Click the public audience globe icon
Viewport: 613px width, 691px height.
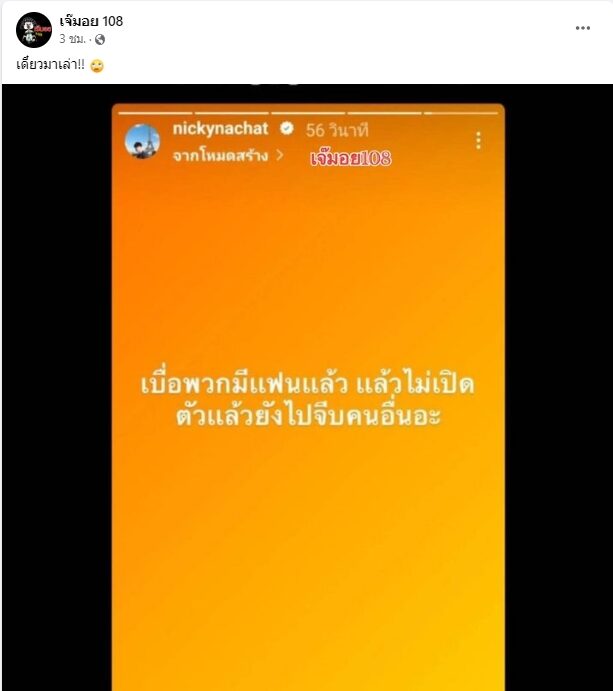[100, 40]
